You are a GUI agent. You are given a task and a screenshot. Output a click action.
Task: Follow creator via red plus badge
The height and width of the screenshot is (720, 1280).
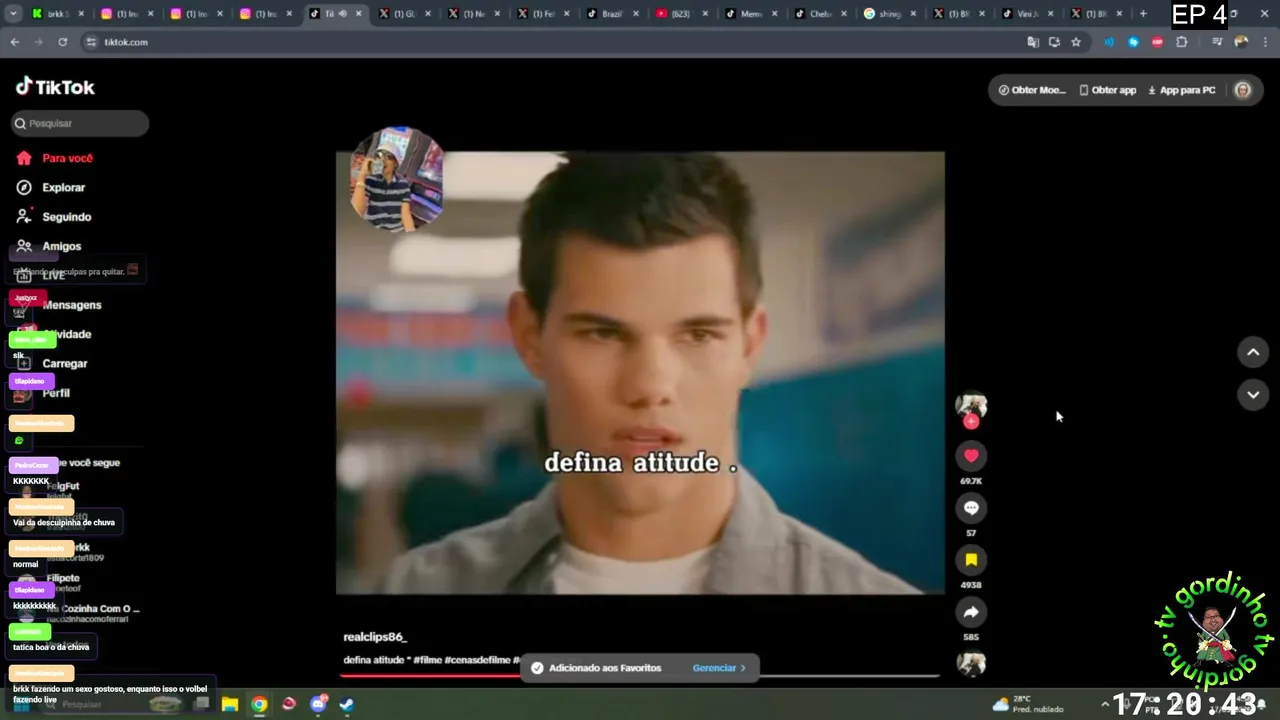pyautogui.click(x=971, y=422)
